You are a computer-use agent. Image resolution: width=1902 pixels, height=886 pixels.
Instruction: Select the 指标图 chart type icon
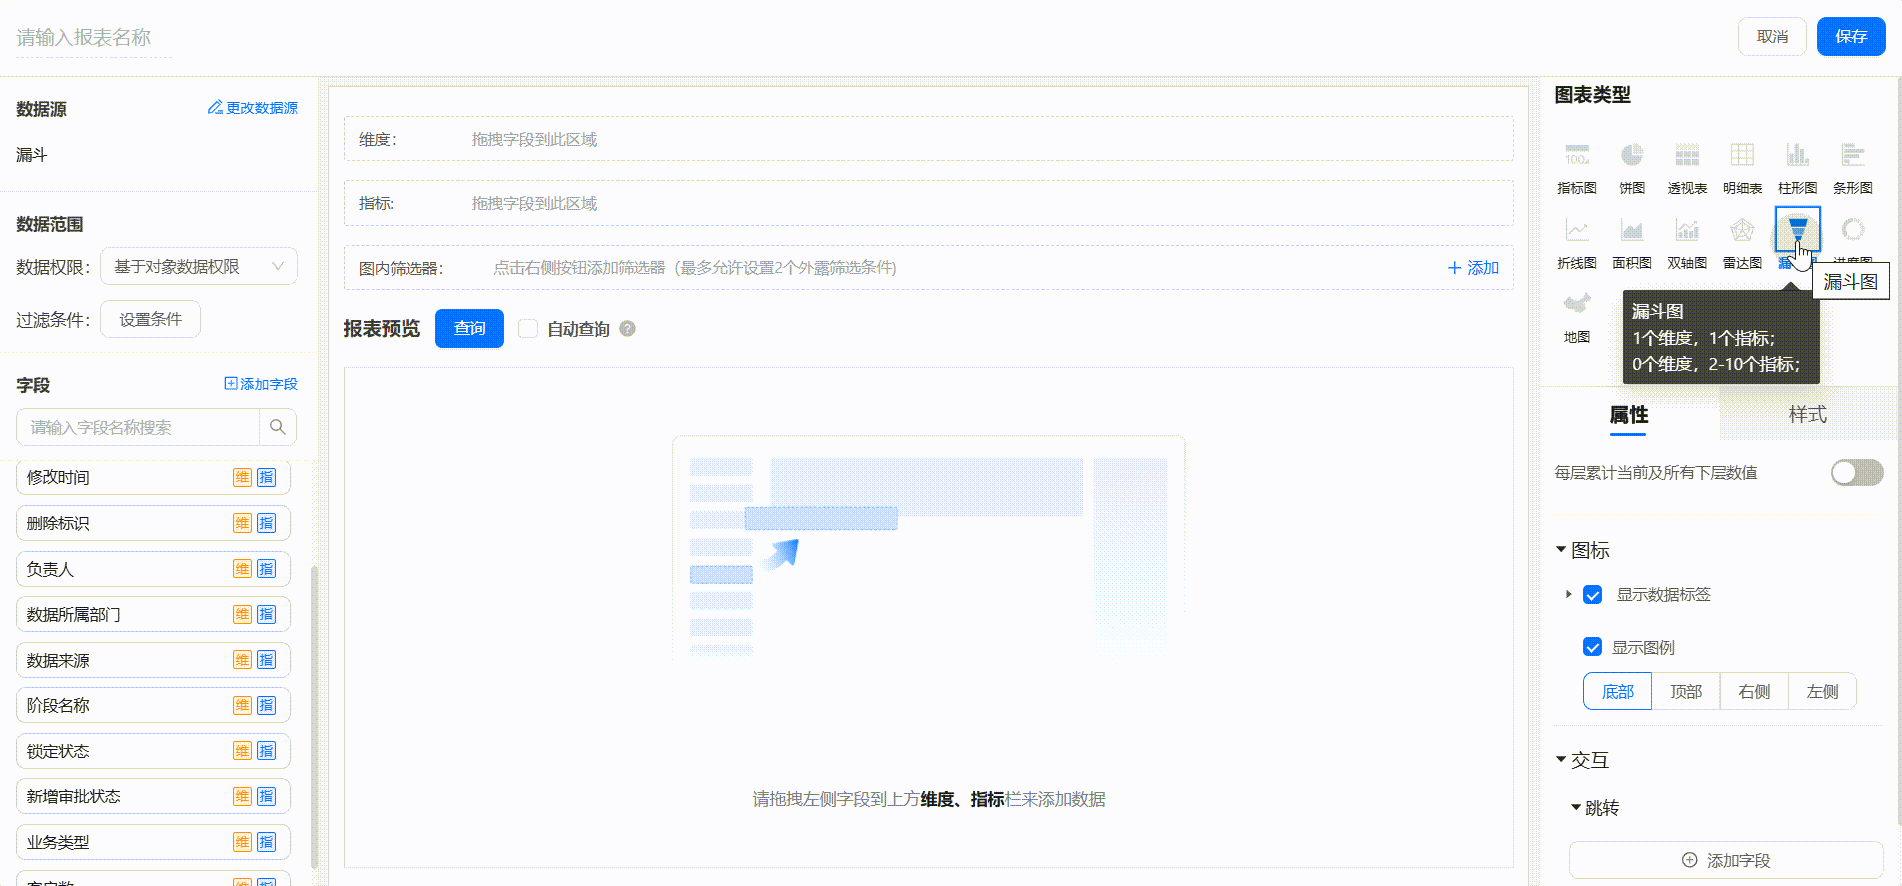point(1577,155)
